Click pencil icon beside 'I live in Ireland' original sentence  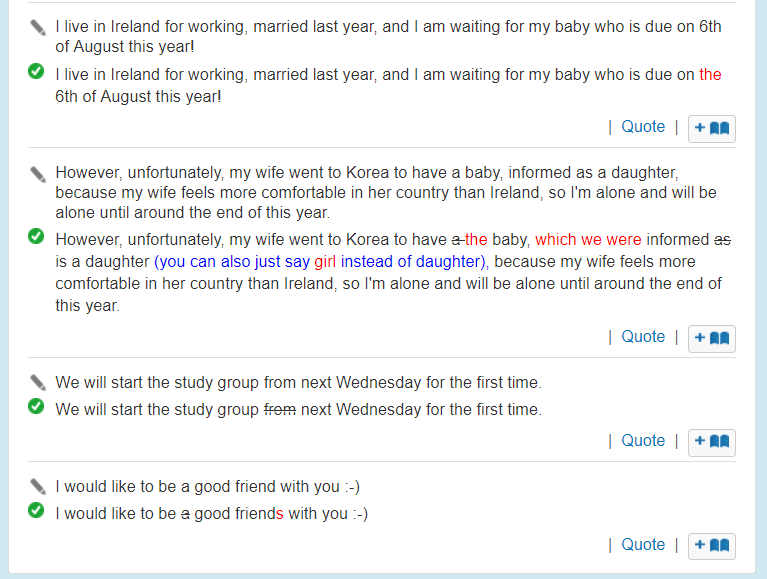click(38, 28)
